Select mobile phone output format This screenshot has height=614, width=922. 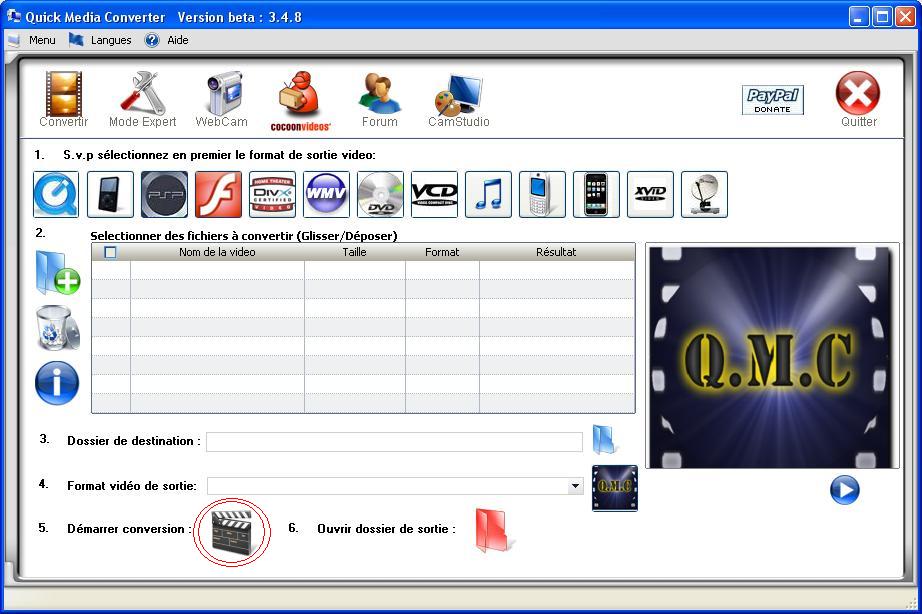[x=543, y=194]
